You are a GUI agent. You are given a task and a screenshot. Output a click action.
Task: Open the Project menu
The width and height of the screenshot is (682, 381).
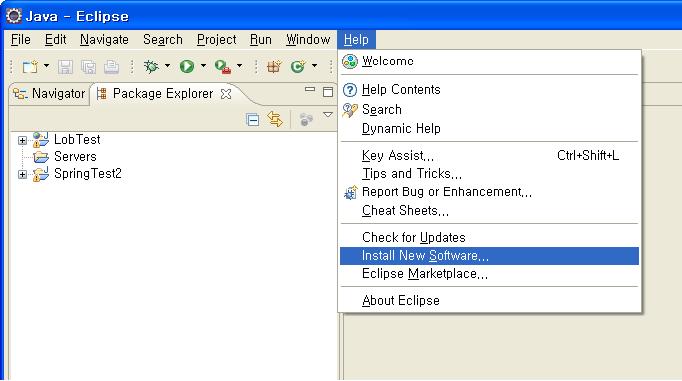(x=217, y=40)
